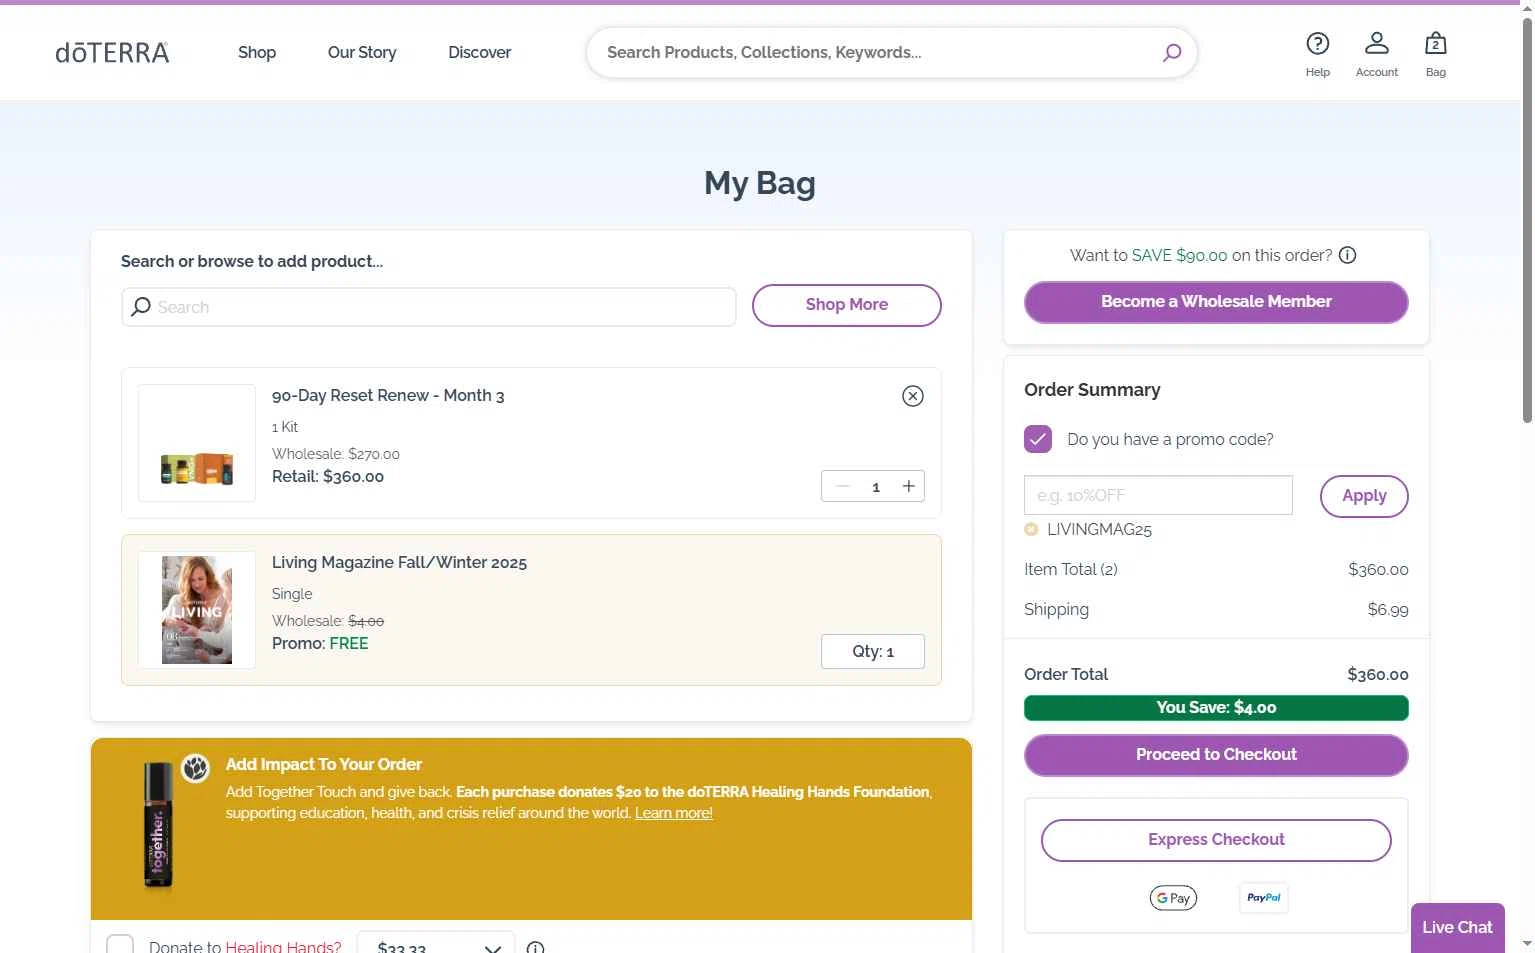Click the Shop More button
Viewport: 1535px width, 953px height.
click(x=846, y=305)
